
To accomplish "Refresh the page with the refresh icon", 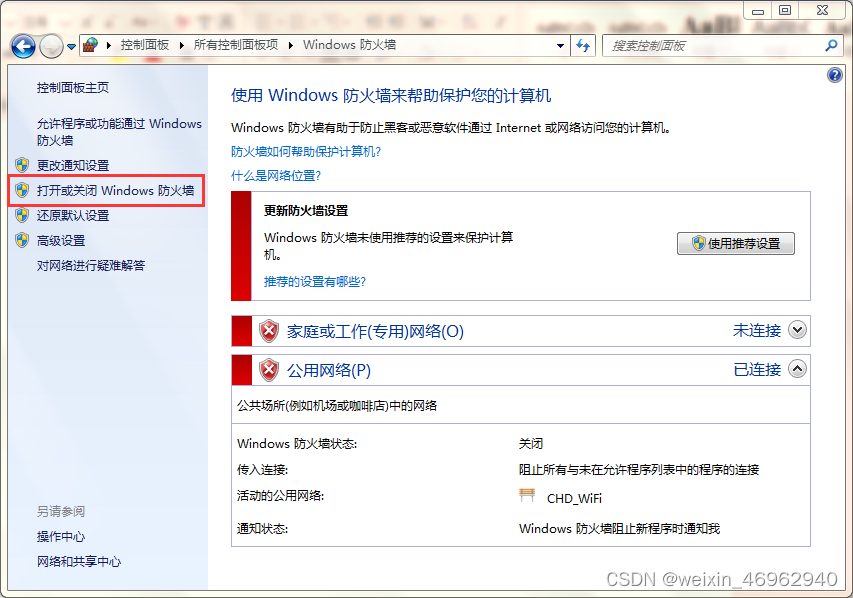I will [x=583, y=46].
